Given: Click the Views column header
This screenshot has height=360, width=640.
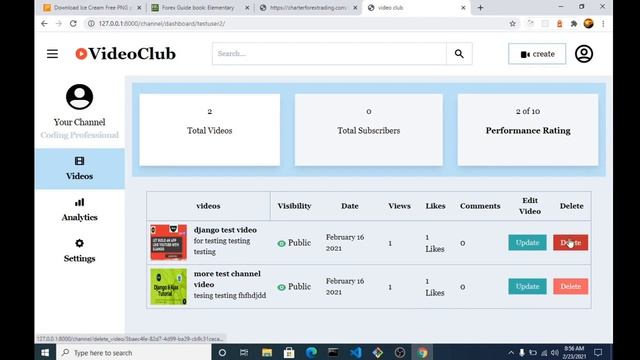Looking at the screenshot, I should [399, 206].
